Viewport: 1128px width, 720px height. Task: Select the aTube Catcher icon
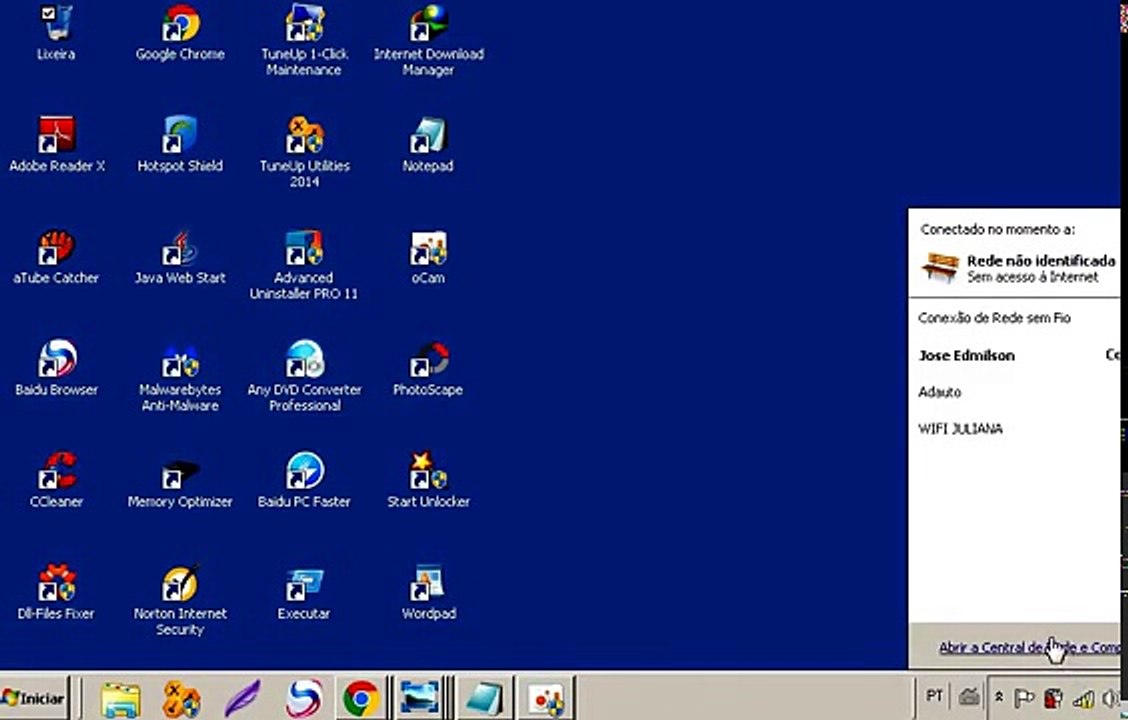[56, 257]
